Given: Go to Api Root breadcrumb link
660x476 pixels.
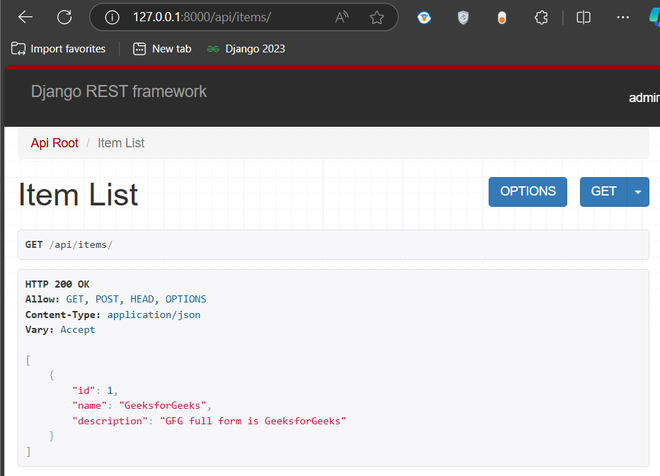Looking at the screenshot, I should [x=55, y=143].
